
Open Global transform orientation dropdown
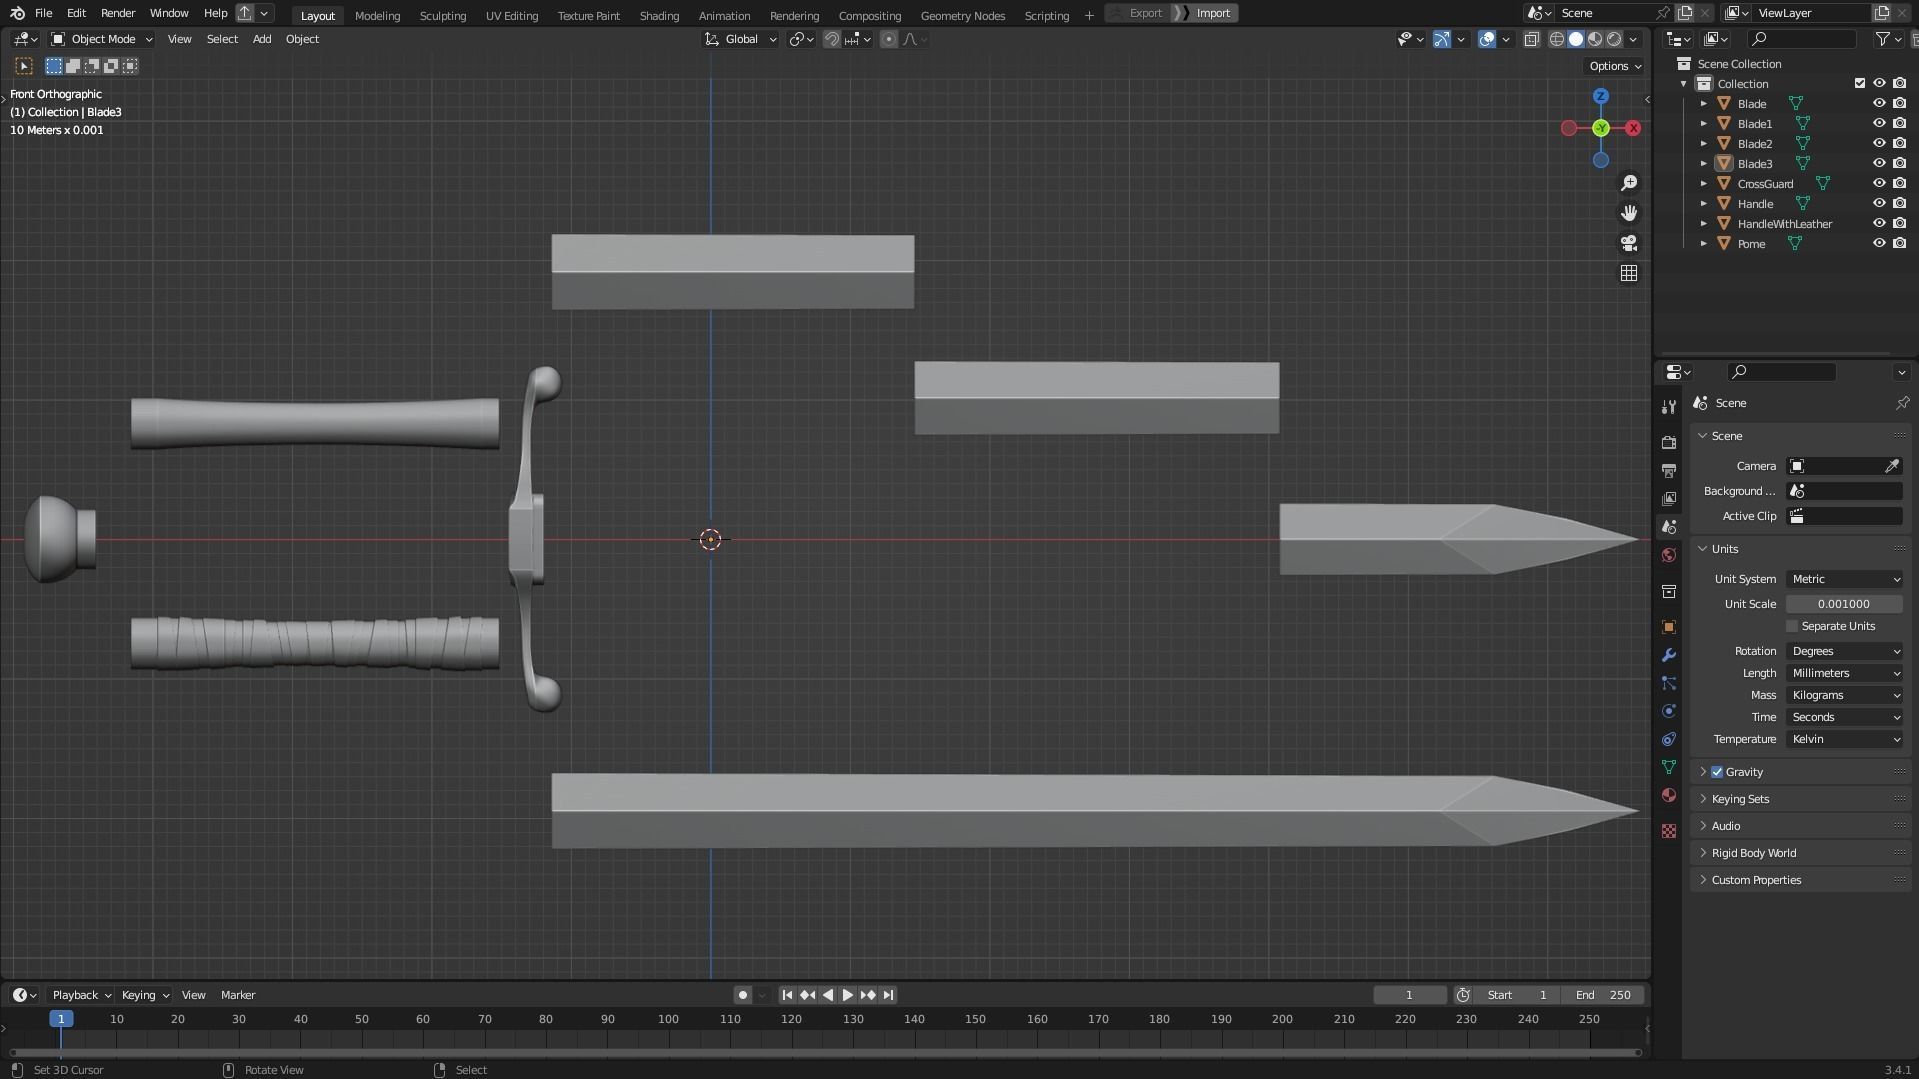click(x=741, y=39)
